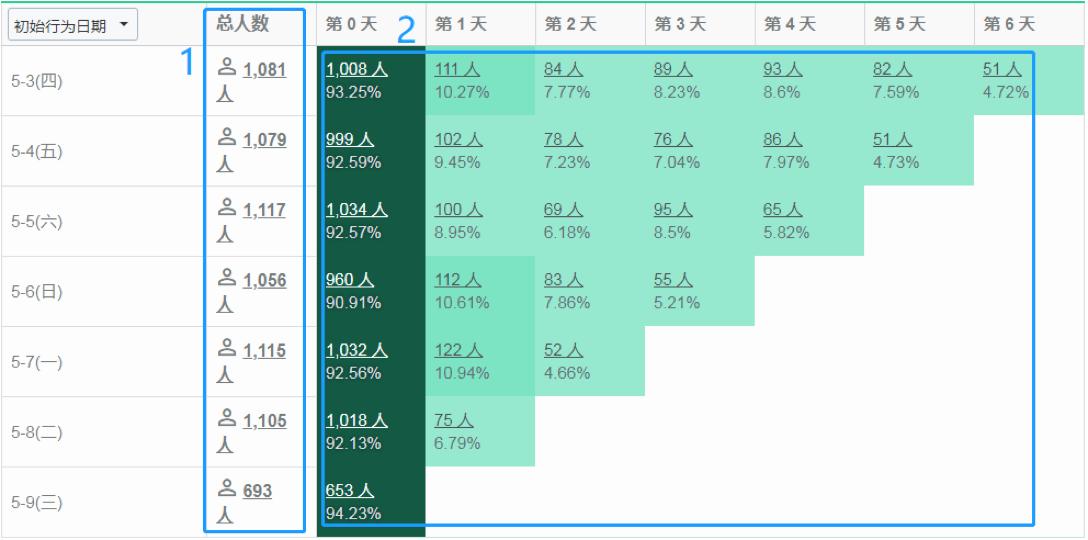The width and height of the screenshot is (1088, 540).
Task: Click user icon in 5-6(日) total row
Action: pos(227,280)
